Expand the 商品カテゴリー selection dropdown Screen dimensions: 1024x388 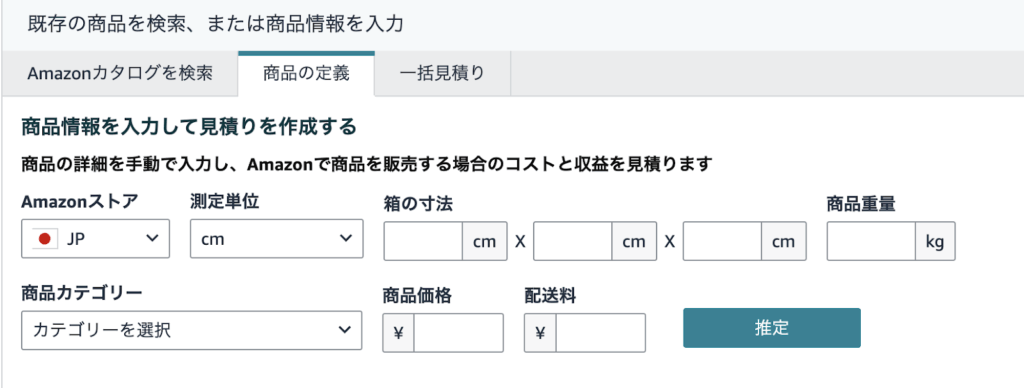(191, 331)
